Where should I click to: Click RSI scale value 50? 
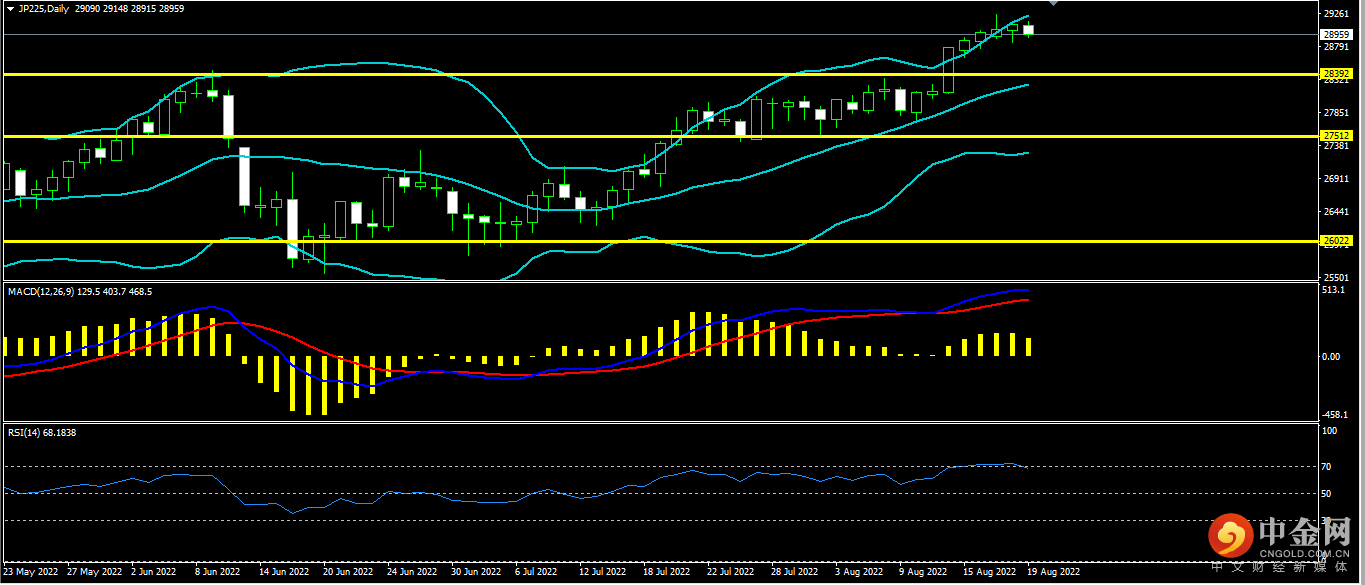[x=1327, y=493]
